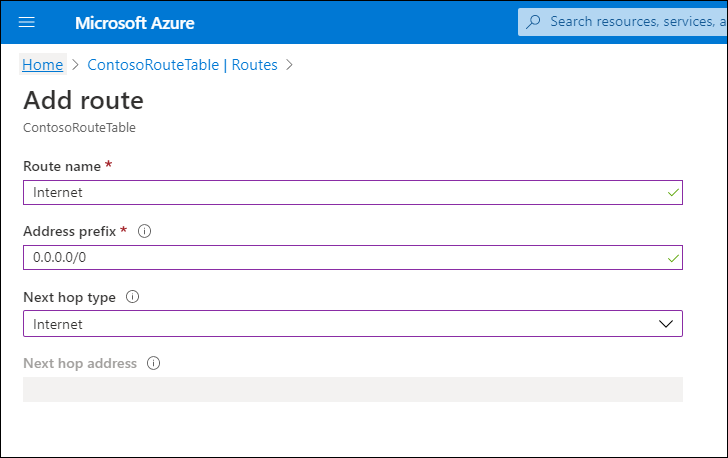Click breadcrumb chevron after Routes
This screenshot has width=728, height=458.
(x=289, y=65)
